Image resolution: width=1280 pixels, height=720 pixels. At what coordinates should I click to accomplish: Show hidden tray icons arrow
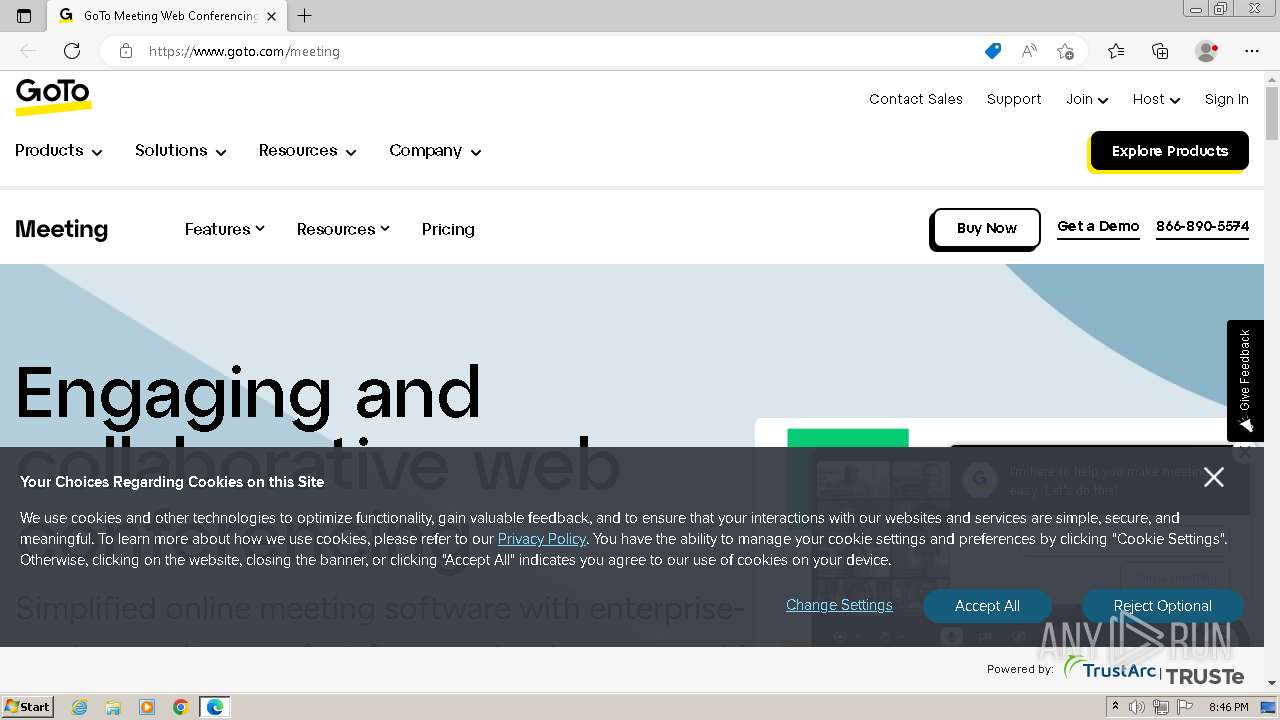click(1115, 707)
